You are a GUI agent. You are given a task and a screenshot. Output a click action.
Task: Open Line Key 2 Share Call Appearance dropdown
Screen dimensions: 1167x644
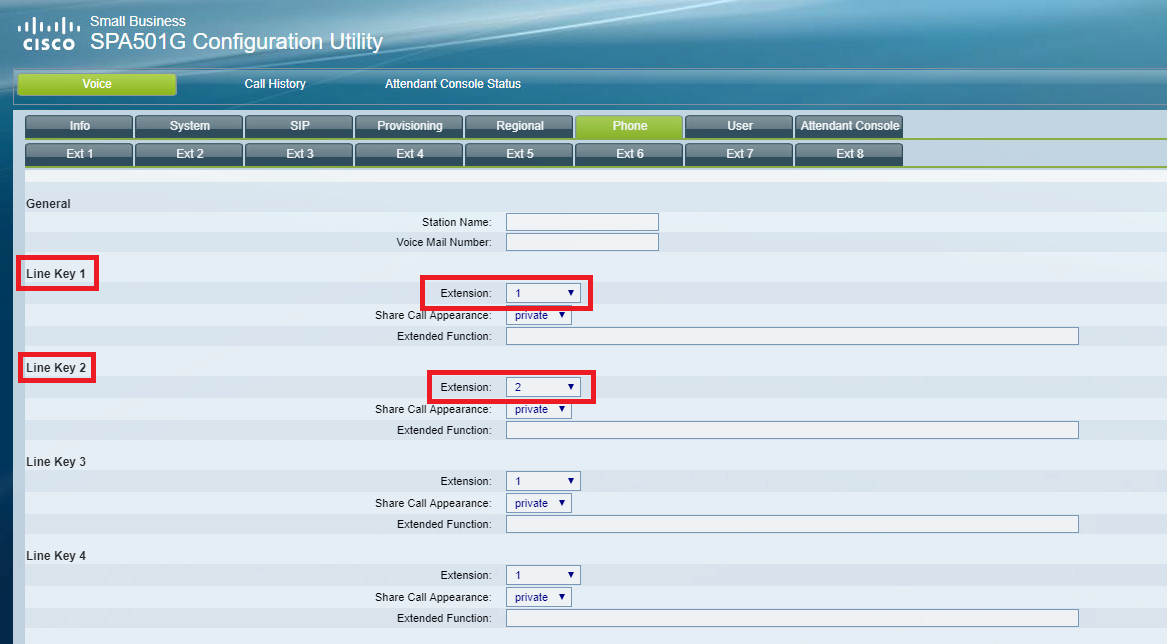[539, 409]
